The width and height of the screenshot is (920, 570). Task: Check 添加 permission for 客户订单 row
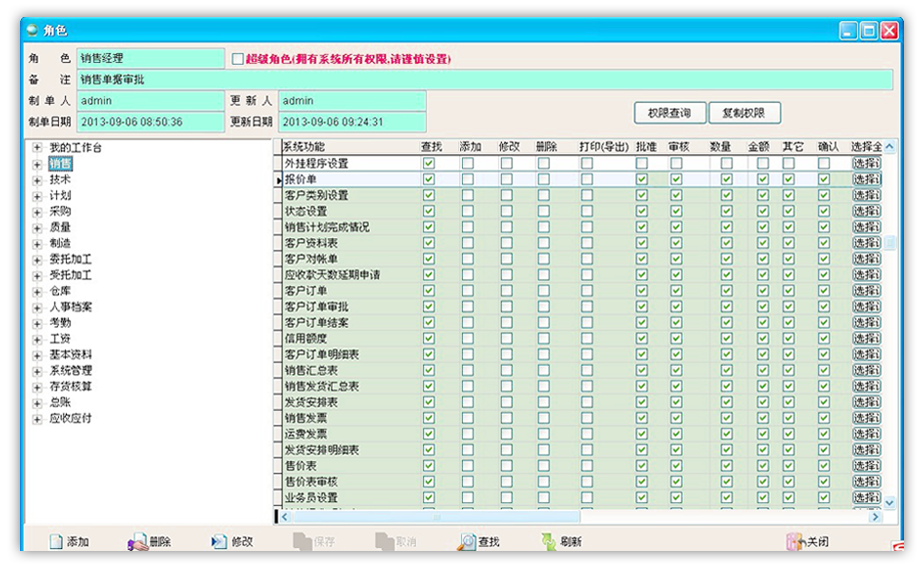tap(468, 291)
